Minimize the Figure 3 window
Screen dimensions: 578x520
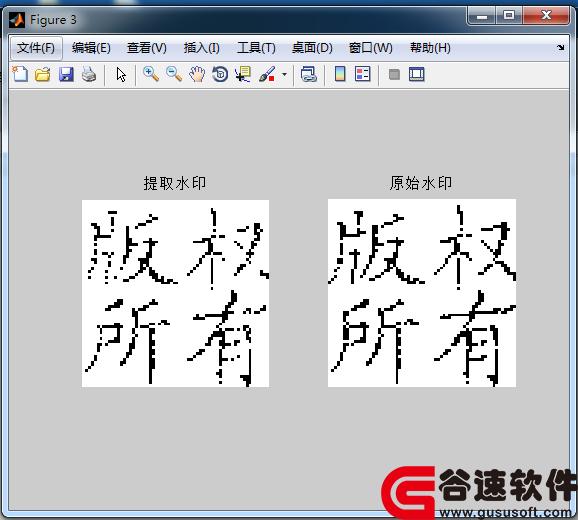click(482, 16)
